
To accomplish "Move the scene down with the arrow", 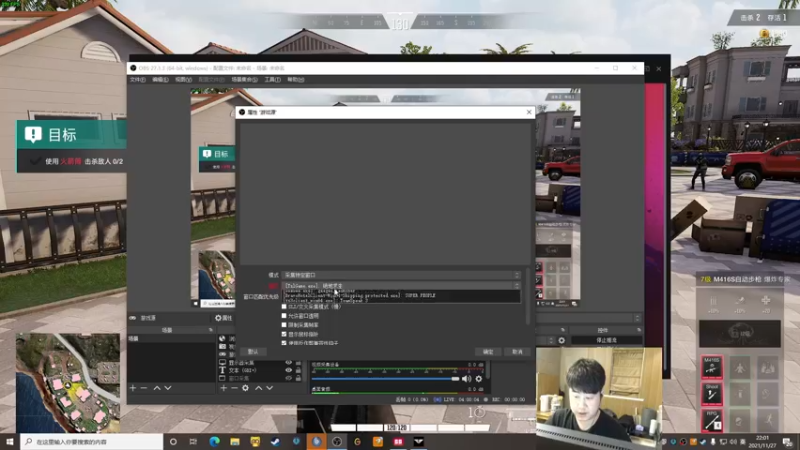I will click(x=168, y=388).
